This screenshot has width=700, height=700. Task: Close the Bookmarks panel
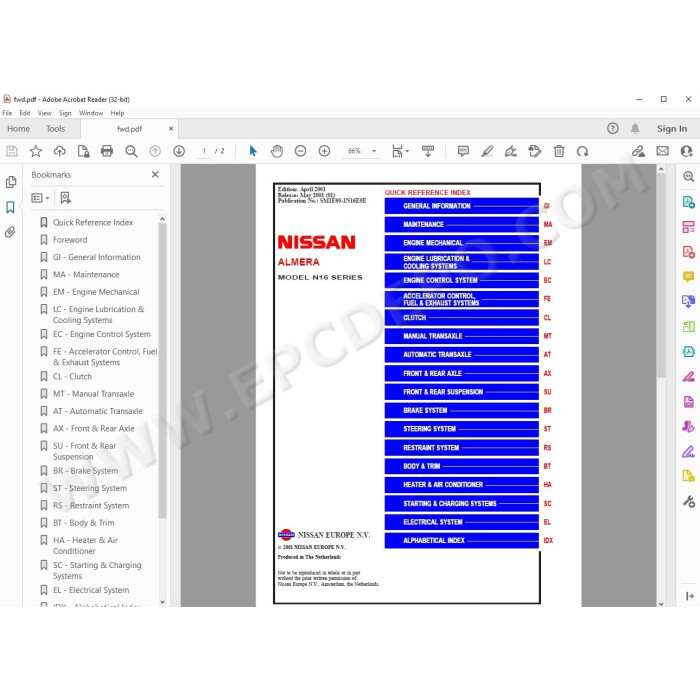155,175
